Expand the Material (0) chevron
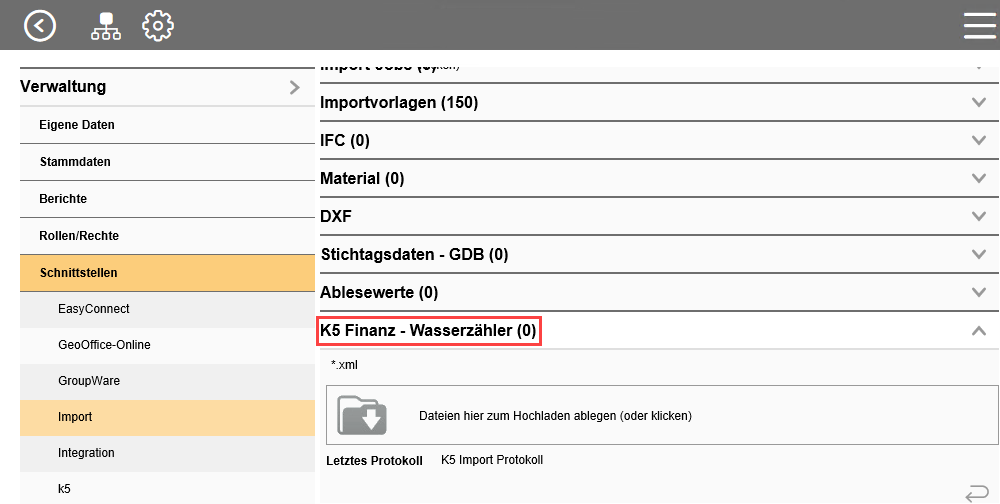Screen dimensions: 1000x504 point(978,178)
